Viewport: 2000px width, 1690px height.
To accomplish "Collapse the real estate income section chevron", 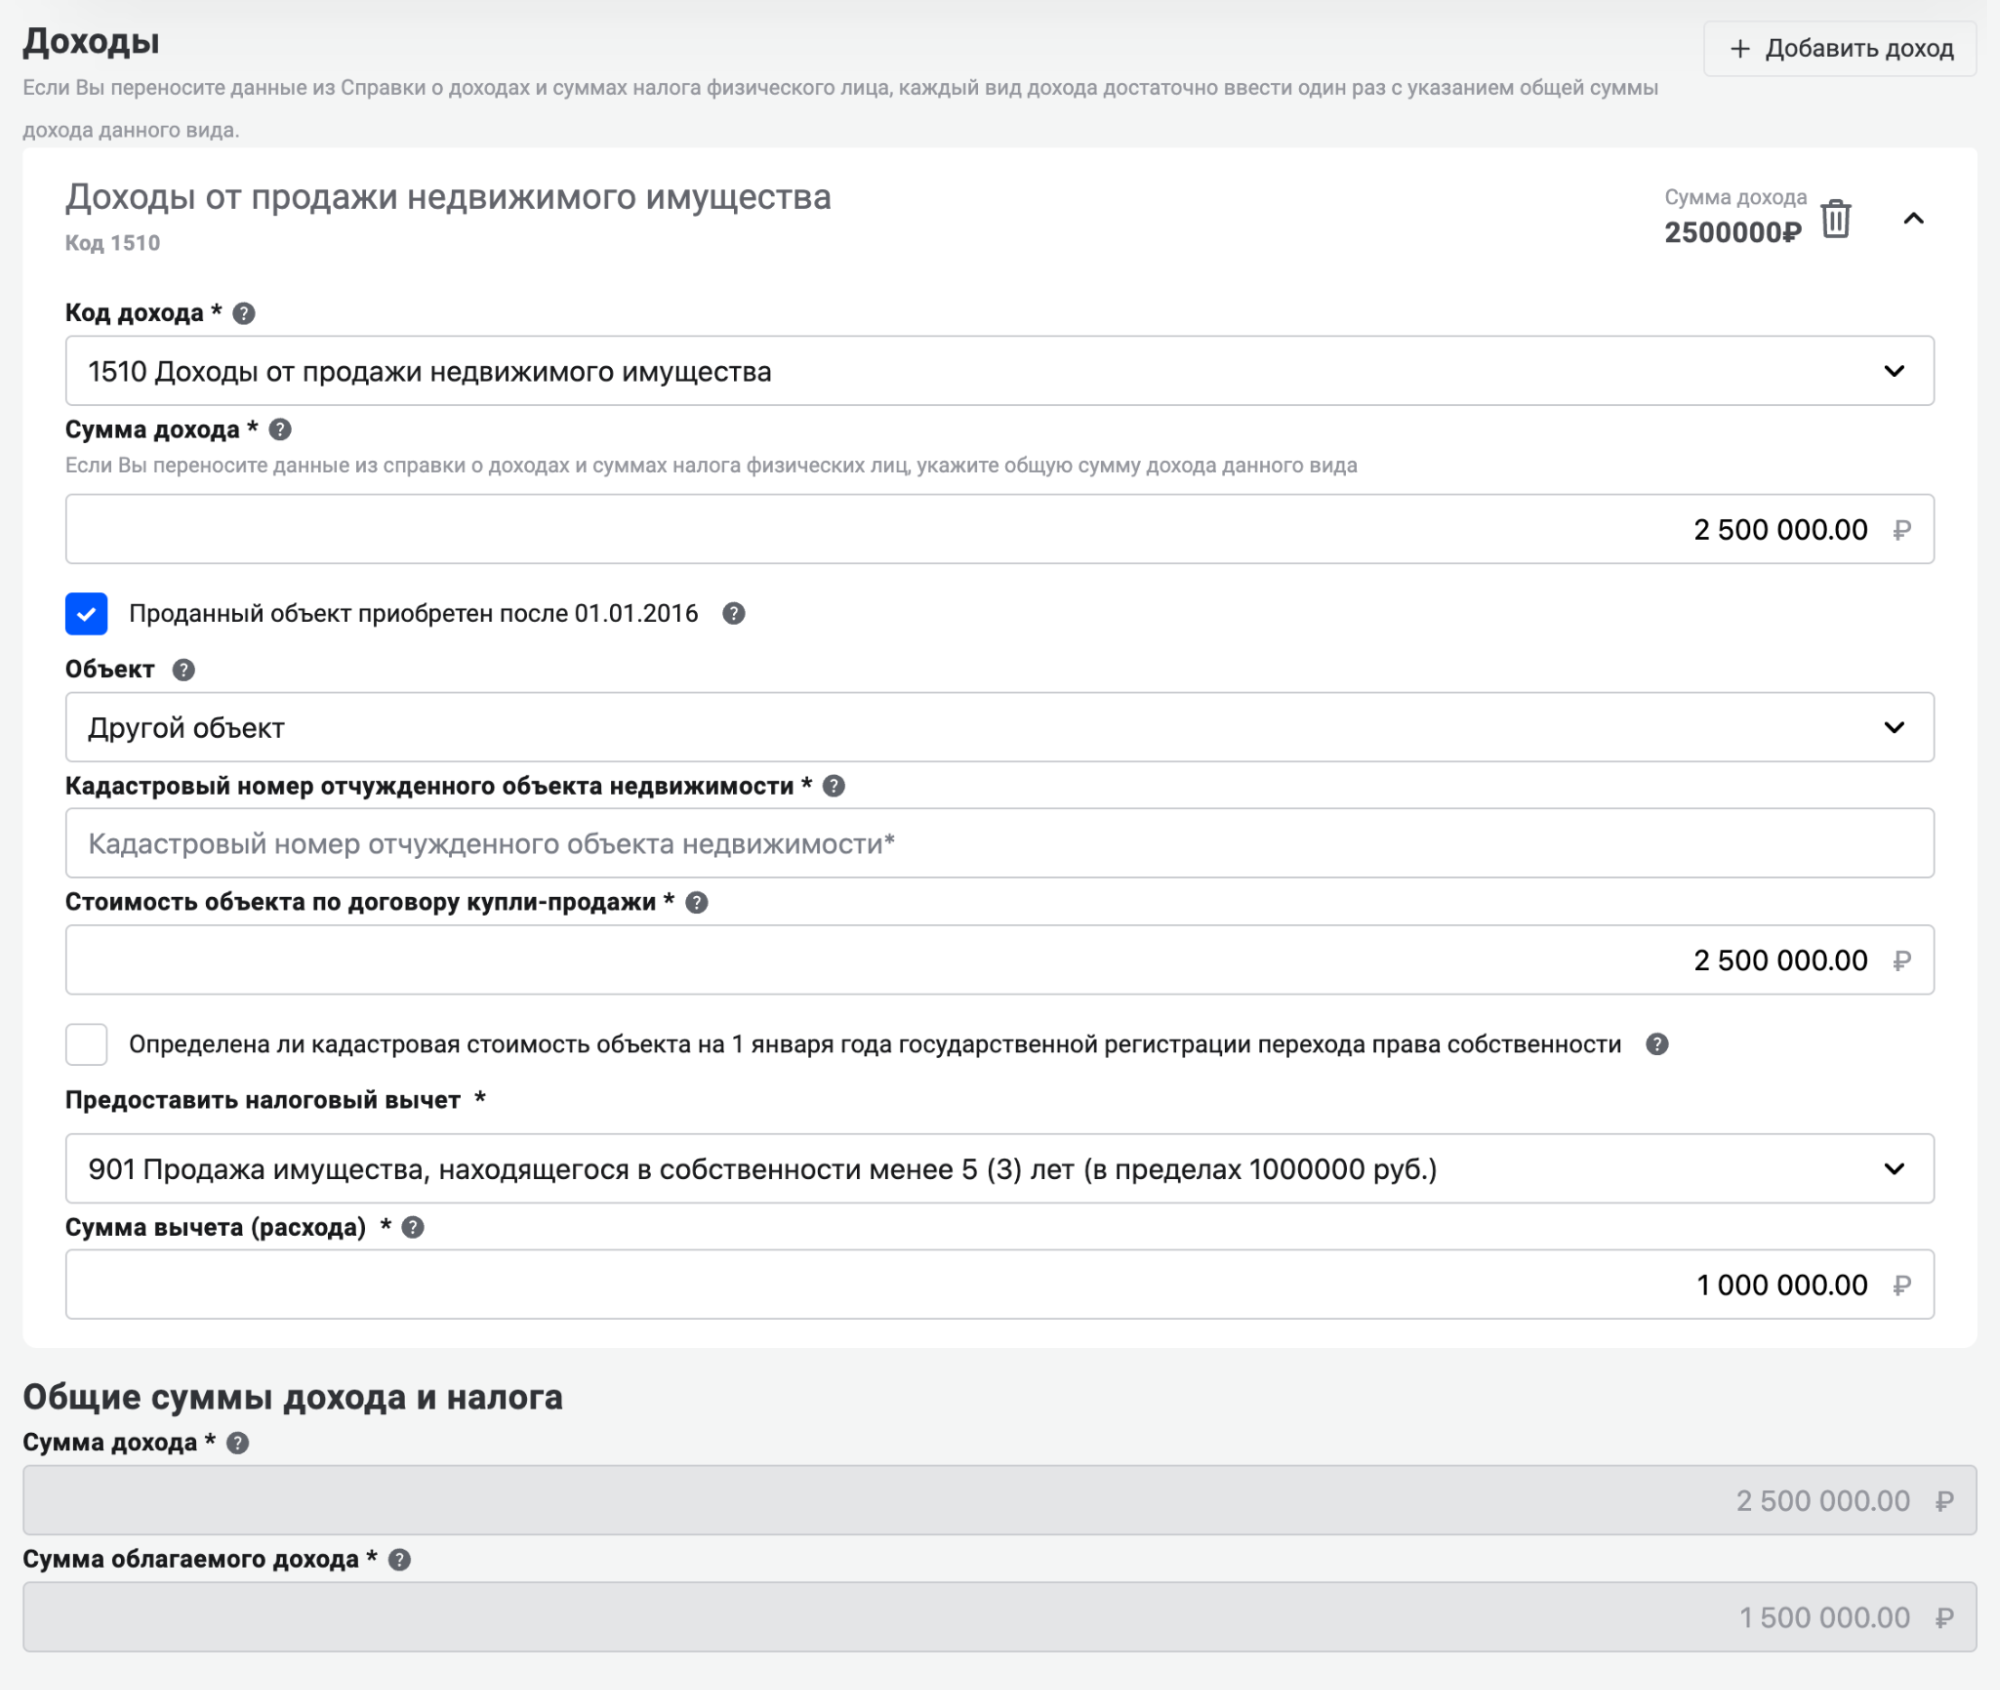I will click(1913, 219).
